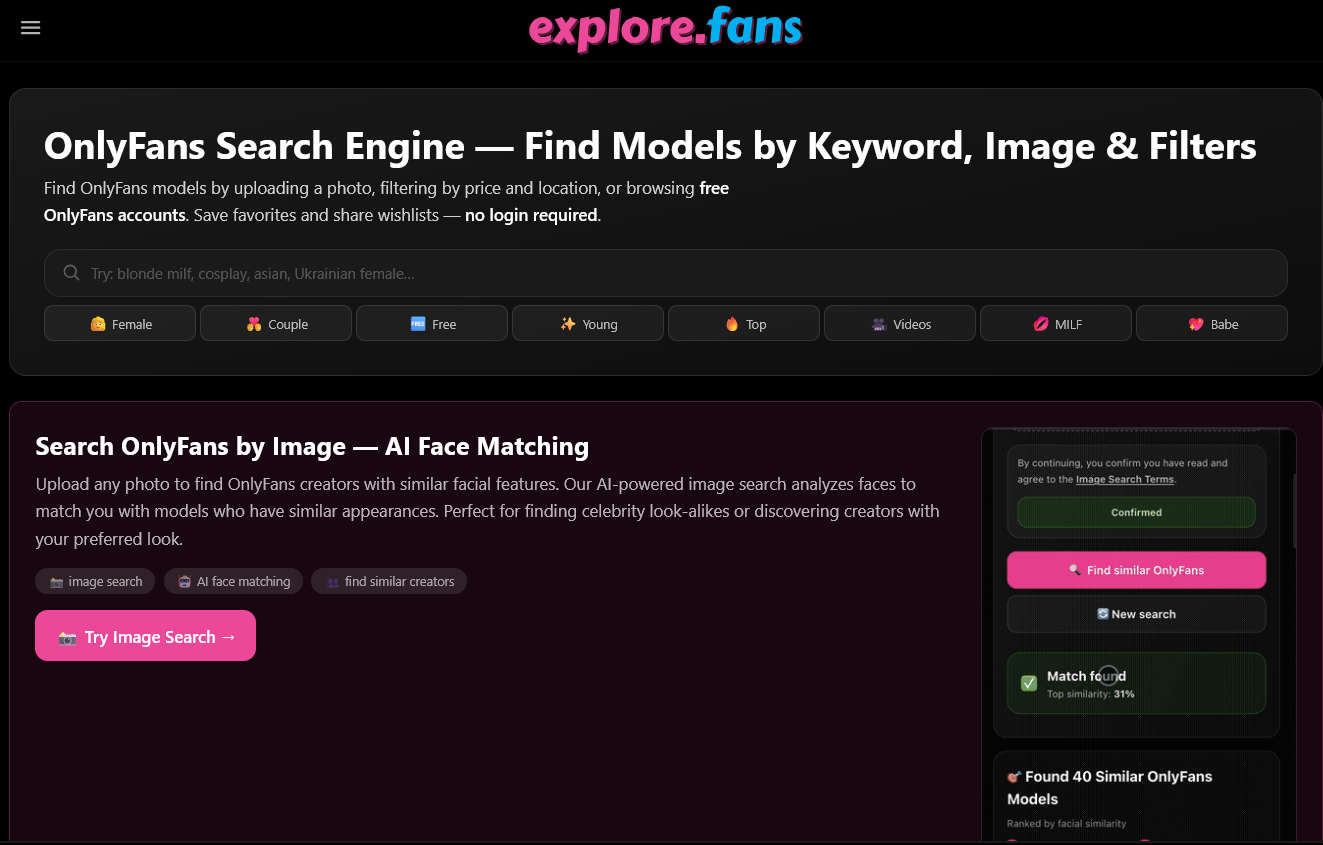Click the New search button
The width and height of the screenshot is (1323, 845).
pos(1136,614)
